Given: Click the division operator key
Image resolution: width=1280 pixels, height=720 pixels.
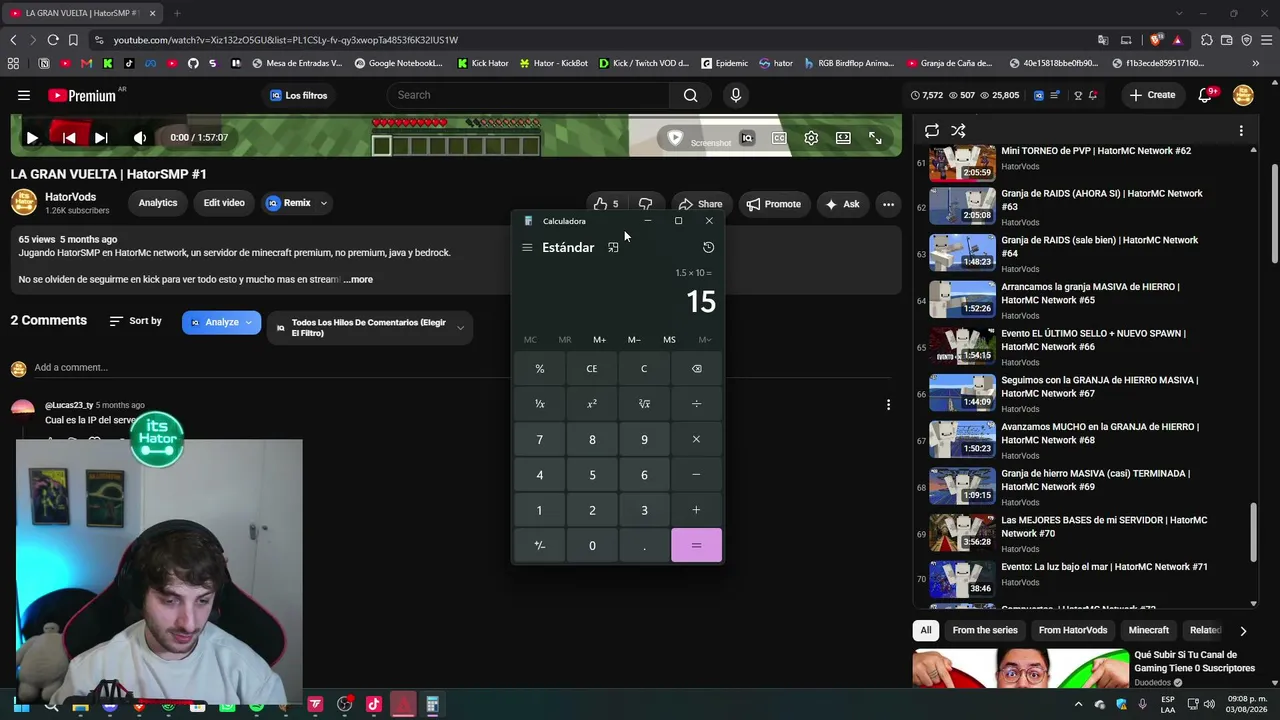Looking at the screenshot, I should (696, 404).
